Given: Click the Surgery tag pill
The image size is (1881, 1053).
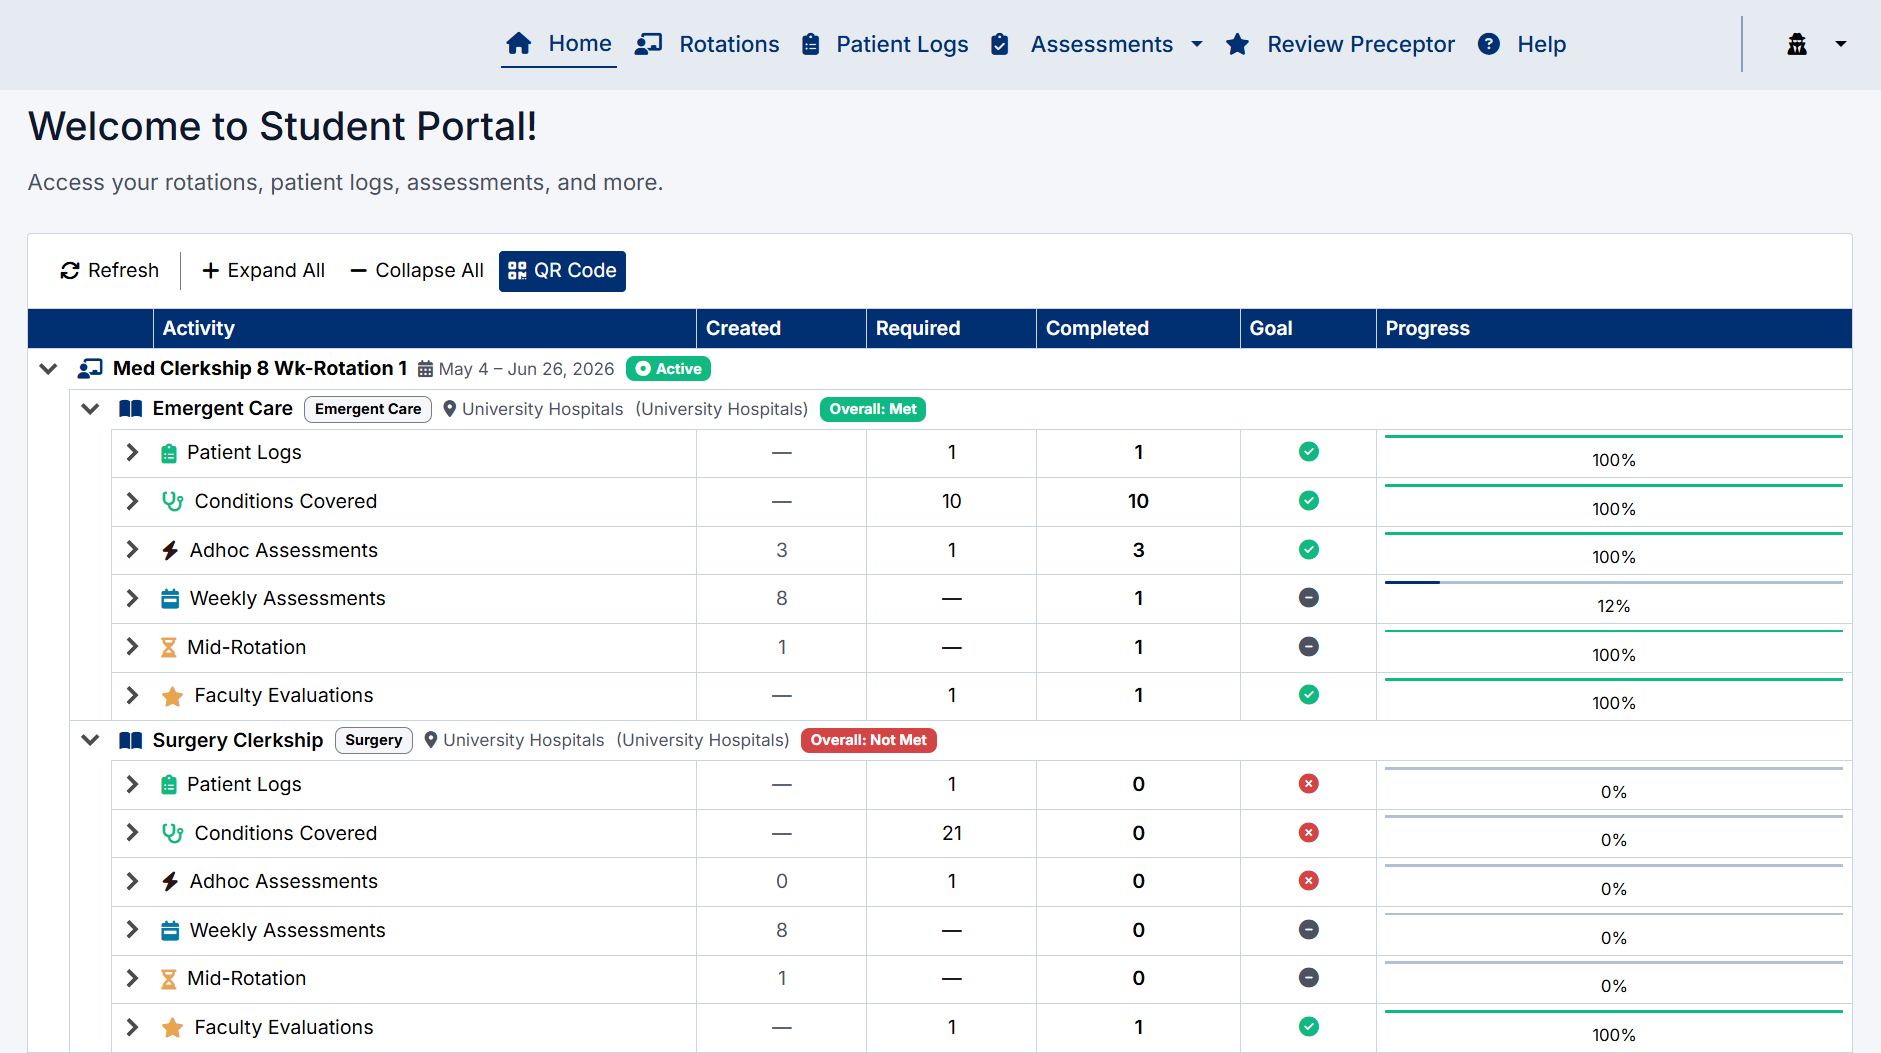Looking at the screenshot, I should (x=373, y=740).
